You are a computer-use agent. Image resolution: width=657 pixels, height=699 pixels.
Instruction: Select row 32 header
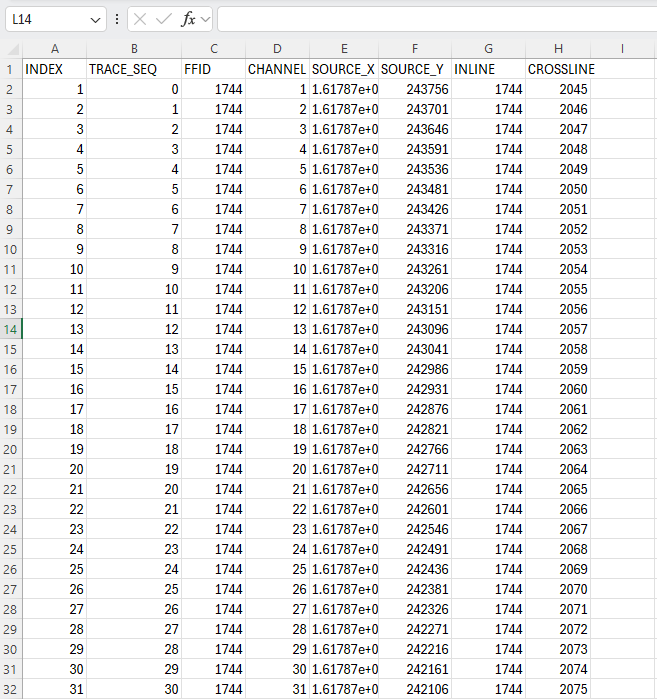tap(11, 689)
